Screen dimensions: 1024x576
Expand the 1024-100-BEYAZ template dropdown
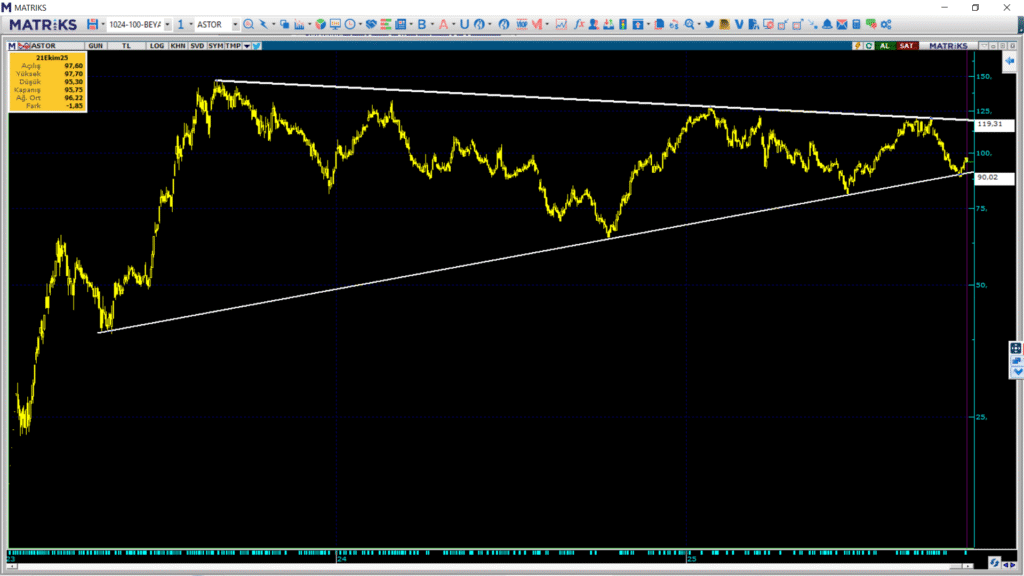tap(167, 24)
